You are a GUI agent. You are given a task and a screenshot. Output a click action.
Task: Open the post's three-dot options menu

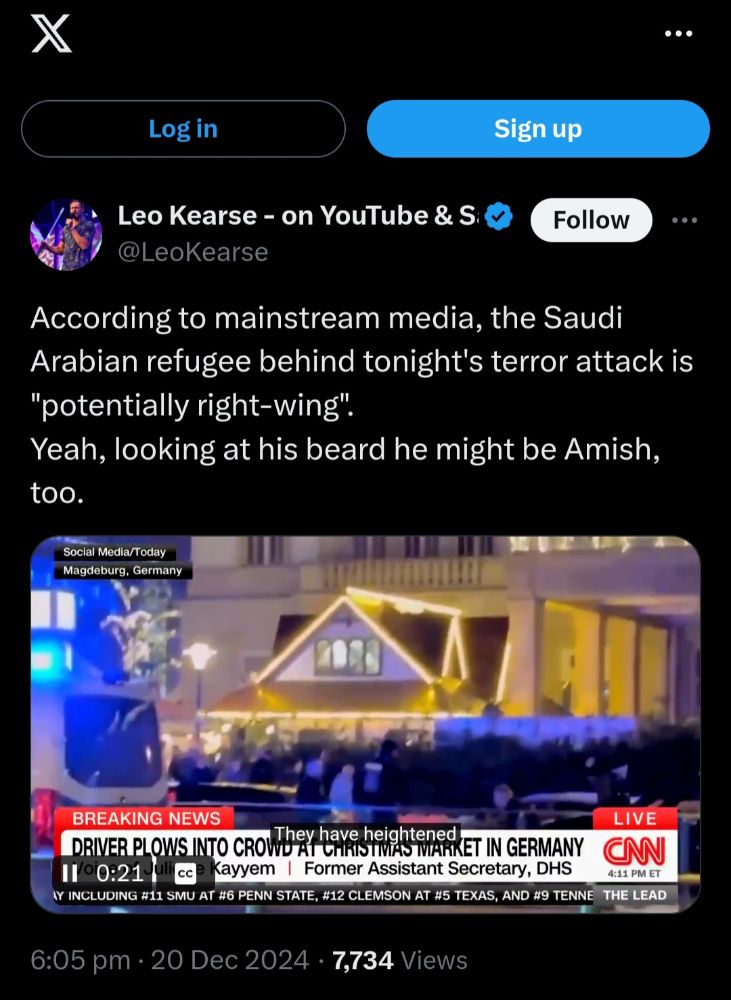coord(684,220)
